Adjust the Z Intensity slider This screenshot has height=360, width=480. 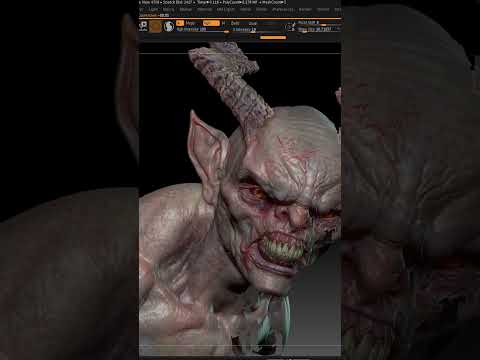point(259,30)
